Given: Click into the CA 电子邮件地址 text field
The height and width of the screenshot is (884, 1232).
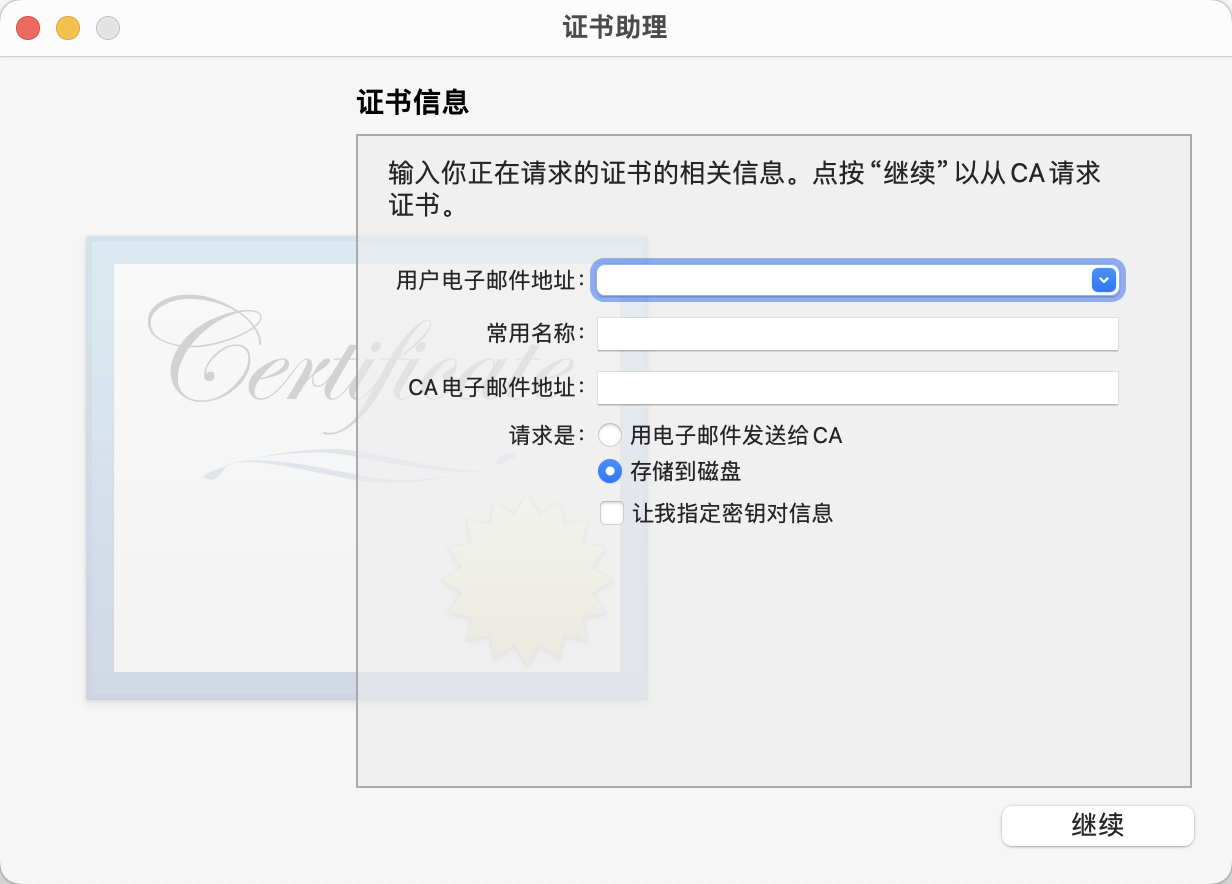Looking at the screenshot, I should pos(858,388).
